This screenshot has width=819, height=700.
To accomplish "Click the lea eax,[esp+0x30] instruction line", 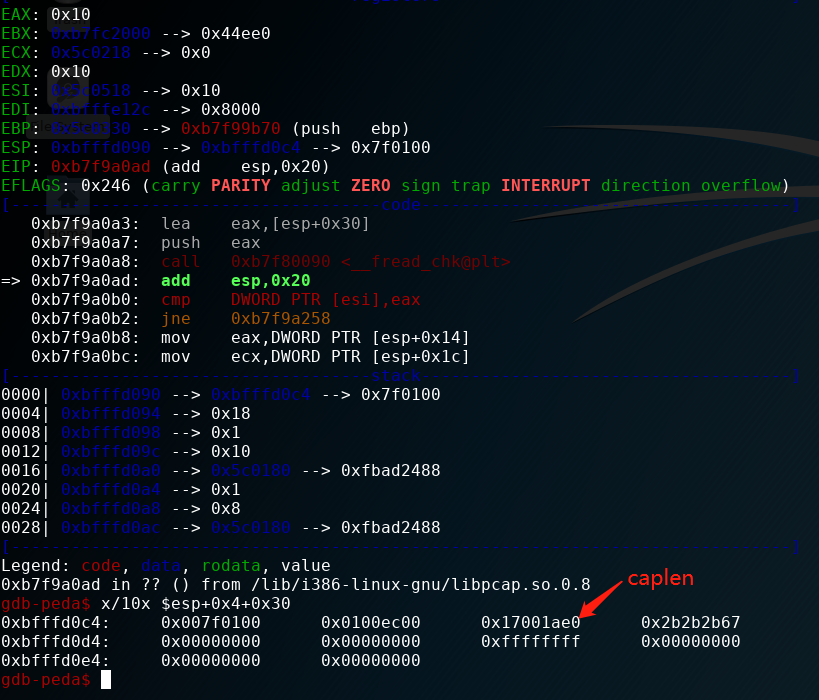I will tap(200, 224).
